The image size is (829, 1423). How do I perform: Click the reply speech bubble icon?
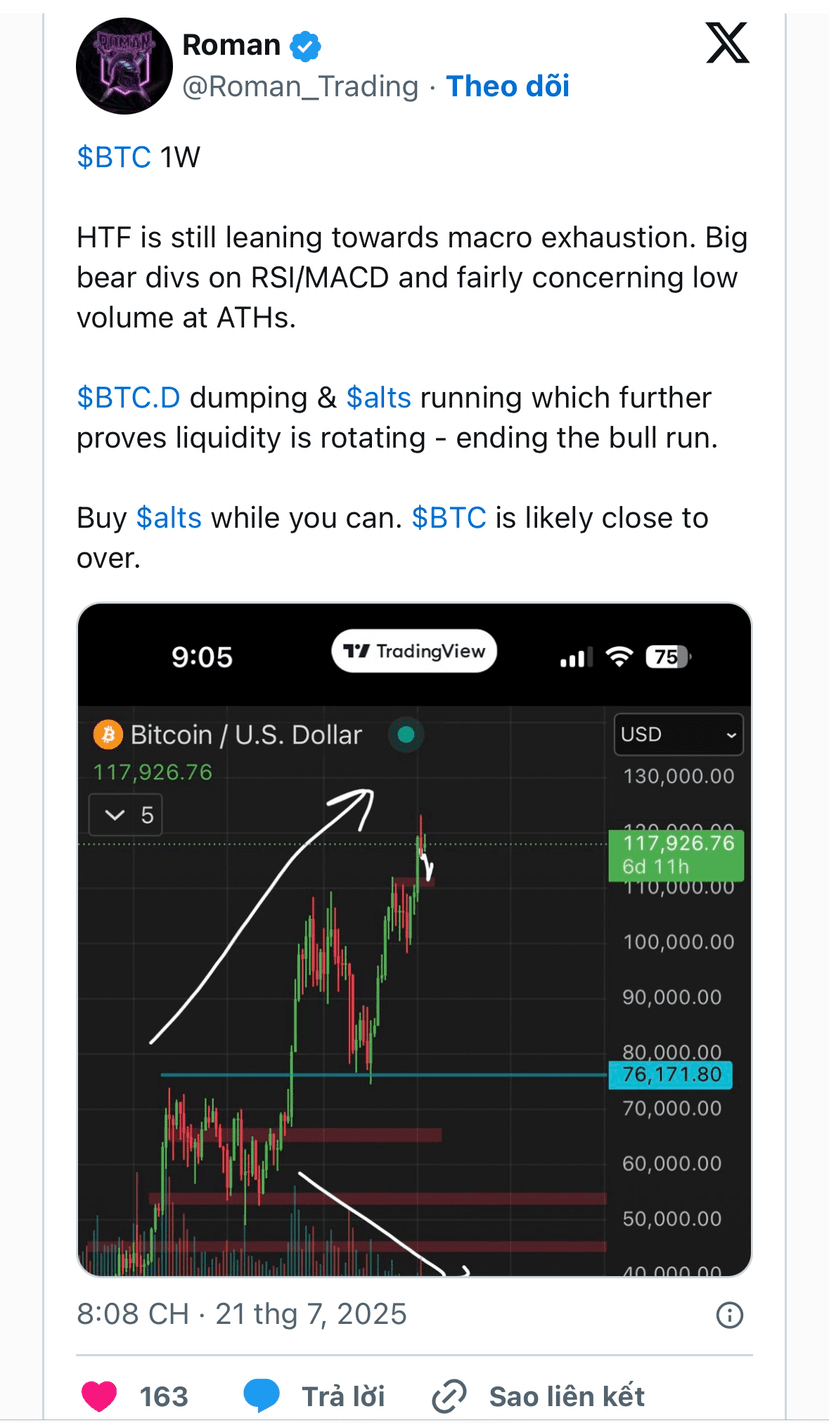click(x=262, y=1396)
